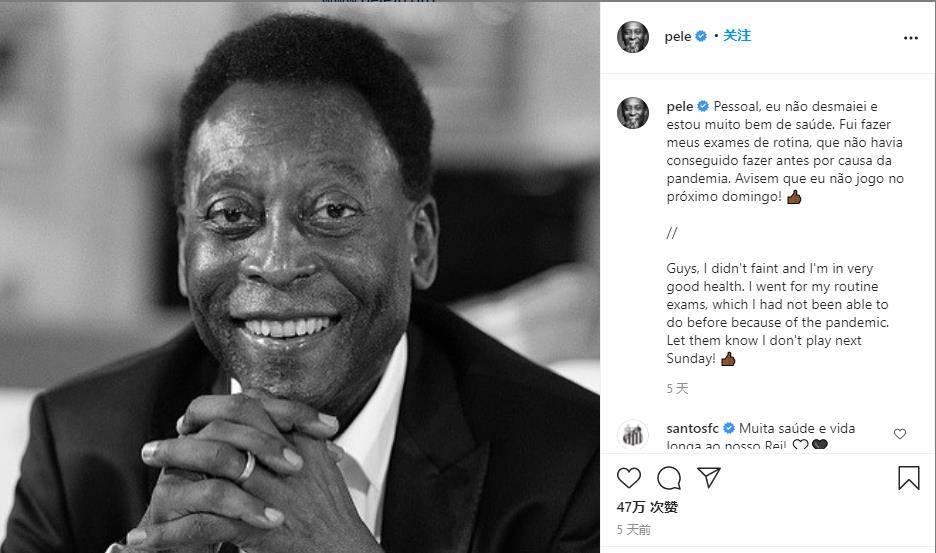Image resolution: width=936 pixels, height=553 pixels.
Task: Click verified badge next to santosfc
Action: click(x=729, y=429)
